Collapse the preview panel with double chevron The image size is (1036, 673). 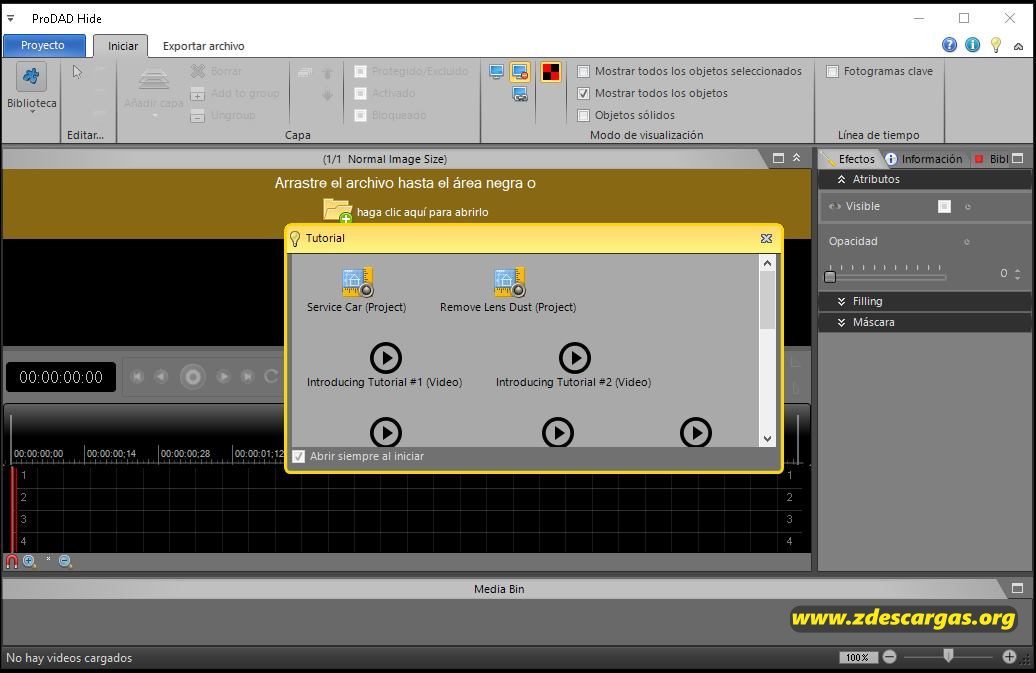797,158
